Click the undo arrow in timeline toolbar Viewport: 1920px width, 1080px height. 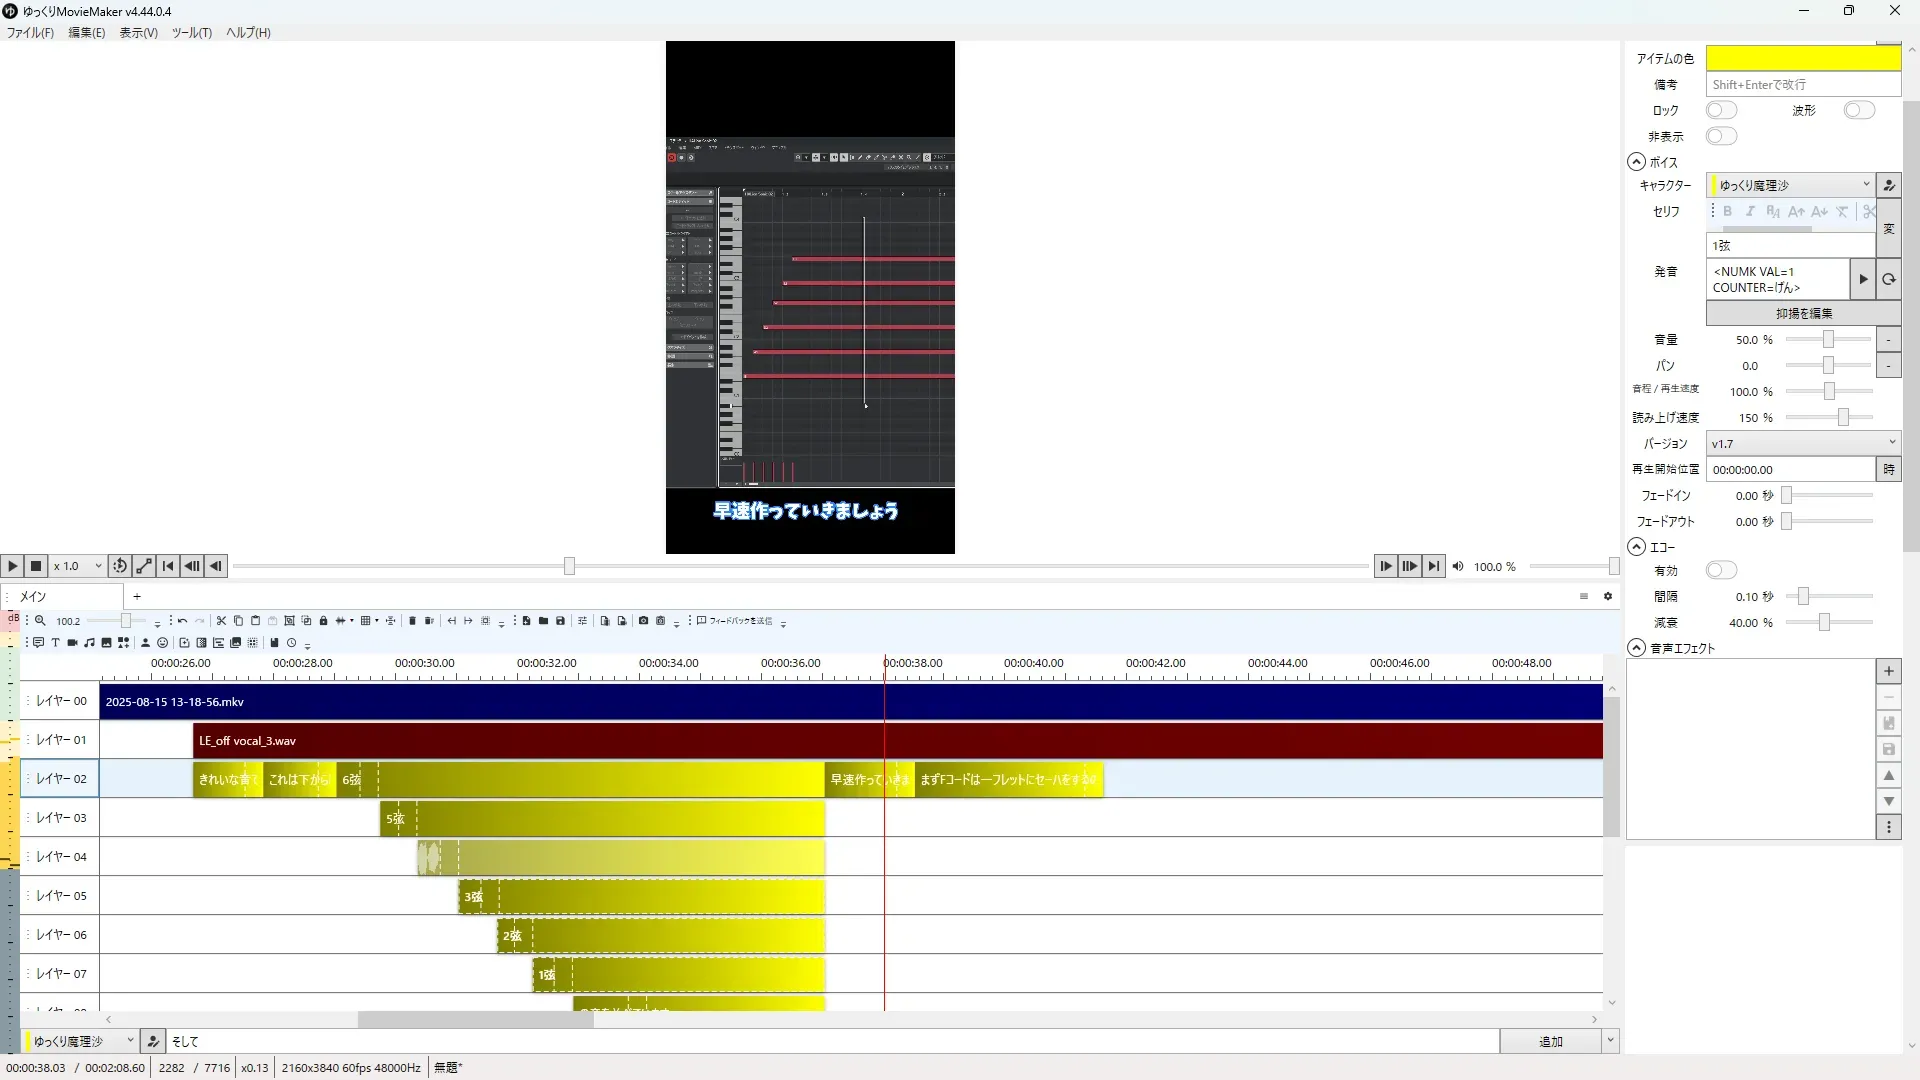pos(182,621)
